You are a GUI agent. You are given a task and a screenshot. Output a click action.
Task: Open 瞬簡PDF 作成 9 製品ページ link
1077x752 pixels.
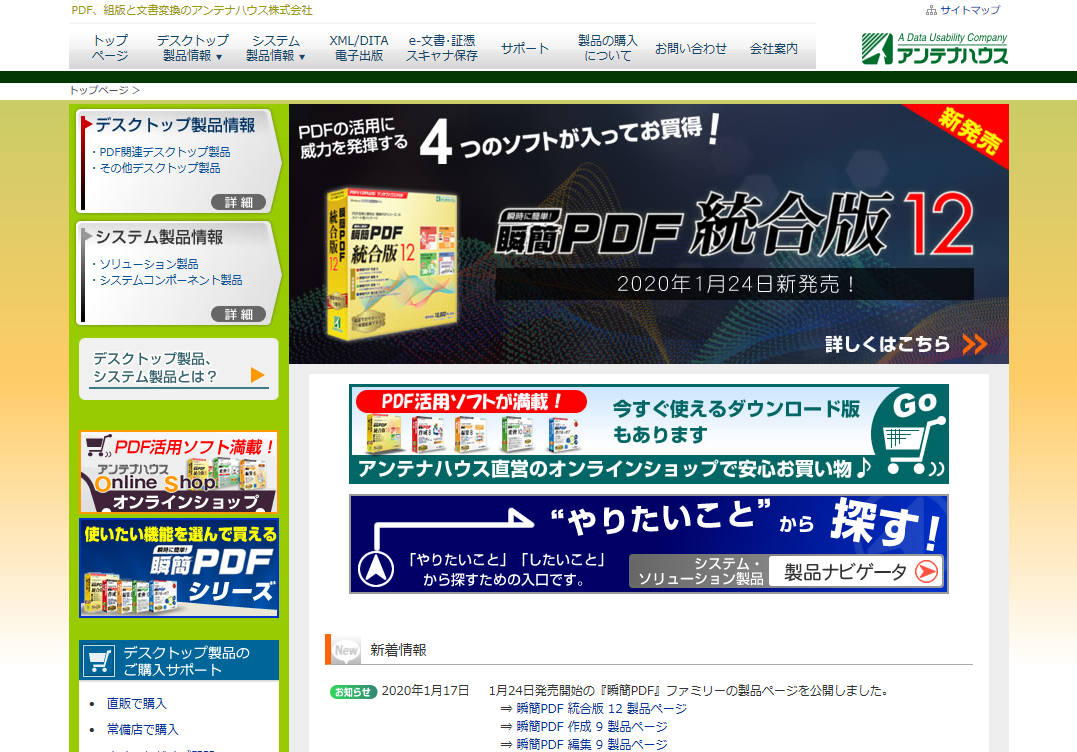click(x=592, y=726)
